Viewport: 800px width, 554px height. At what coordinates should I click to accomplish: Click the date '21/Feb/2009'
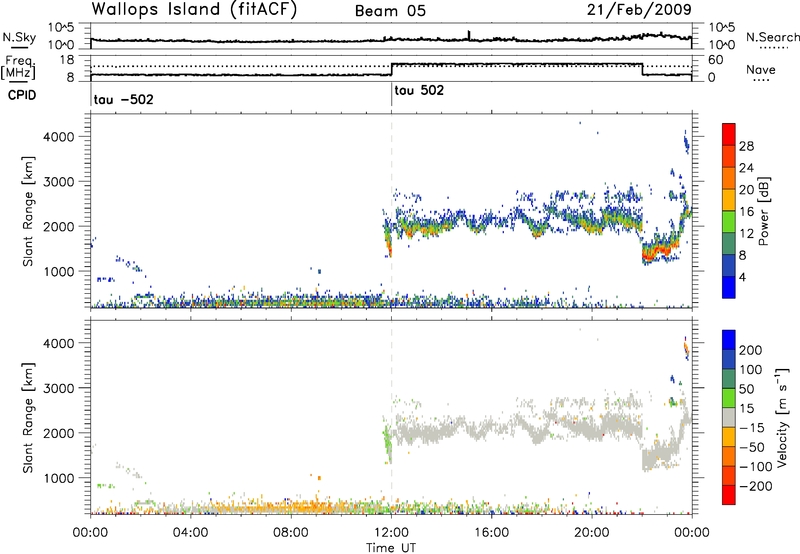pyautogui.click(x=639, y=9)
